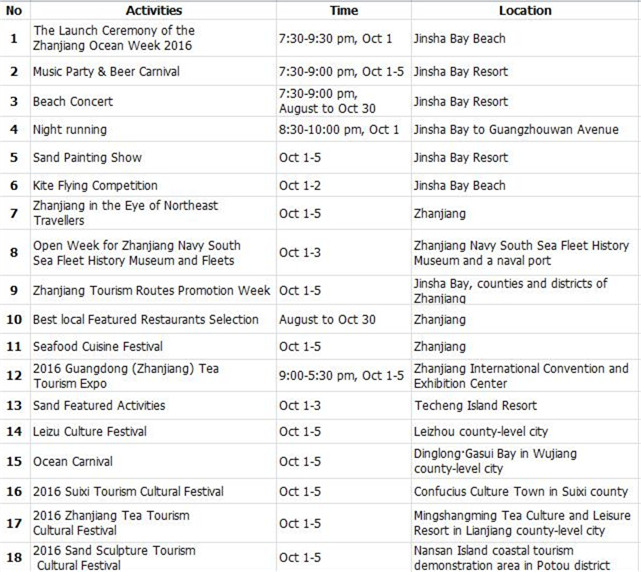Click the Location column header
The height and width of the screenshot is (572, 641).
click(x=524, y=10)
